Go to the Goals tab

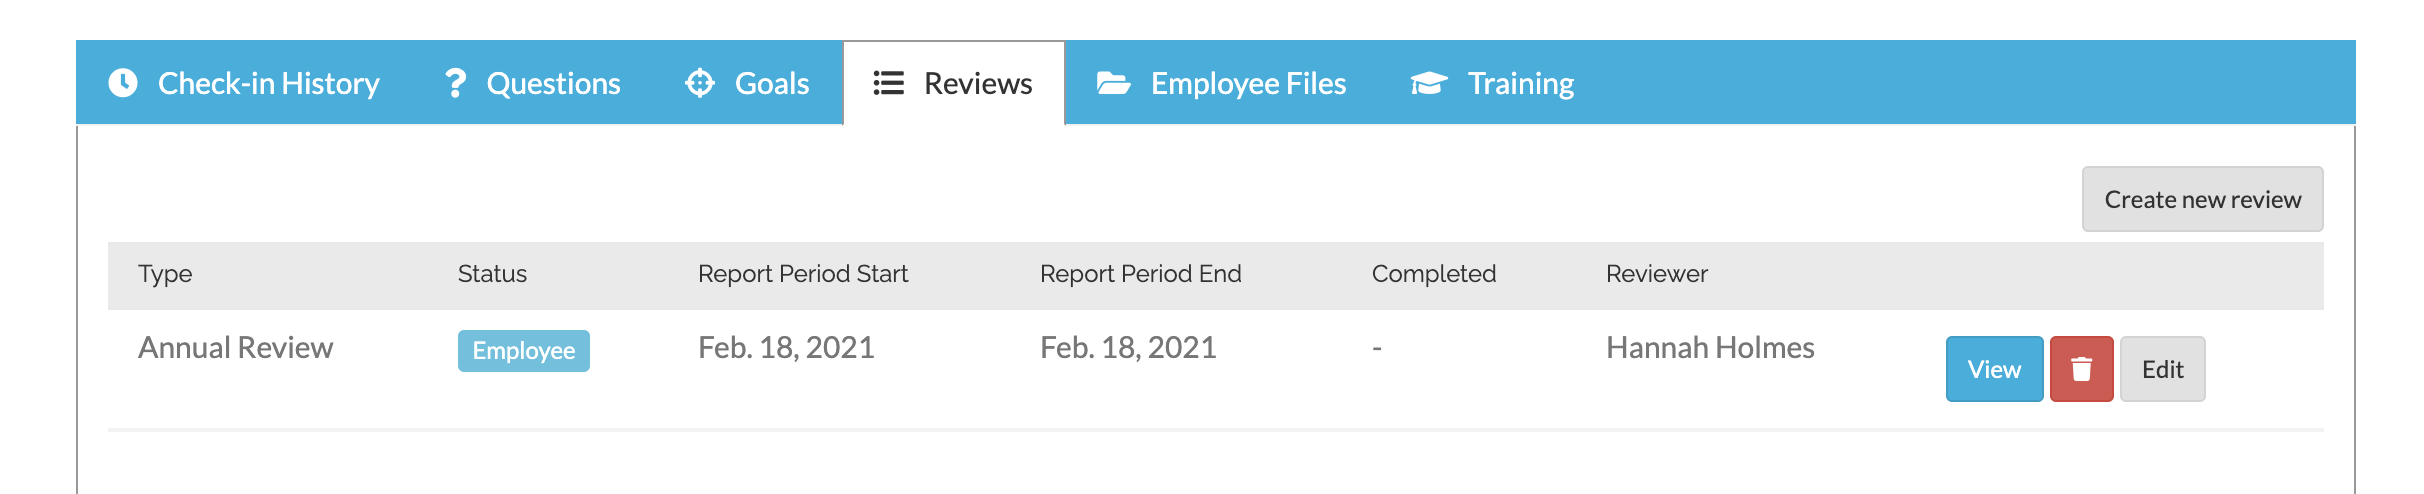point(771,83)
